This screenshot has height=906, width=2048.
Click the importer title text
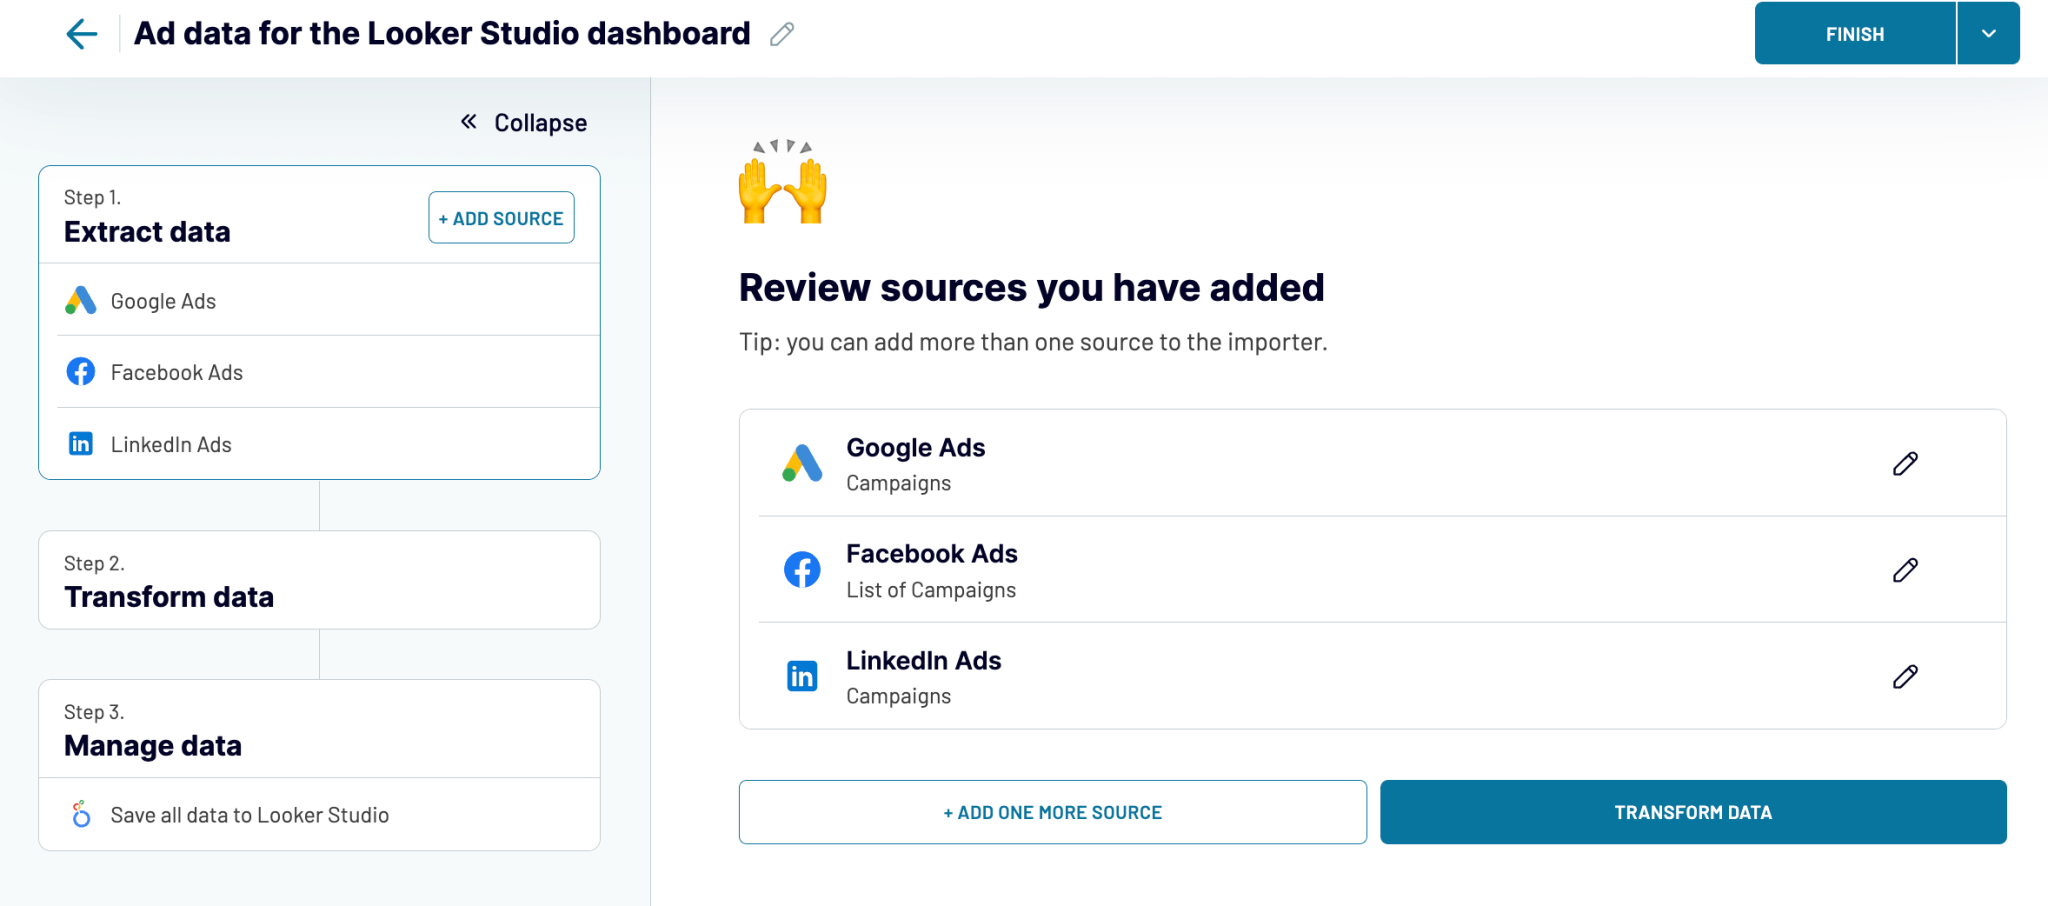[442, 33]
